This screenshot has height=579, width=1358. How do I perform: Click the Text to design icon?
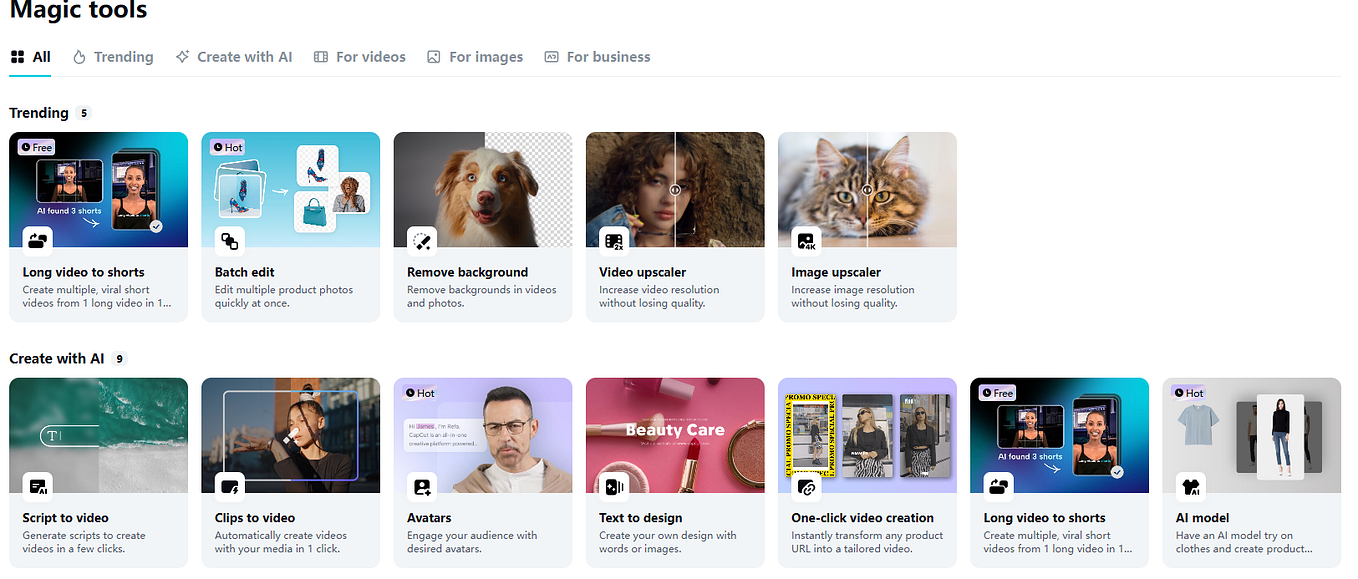[x=614, y=486]
